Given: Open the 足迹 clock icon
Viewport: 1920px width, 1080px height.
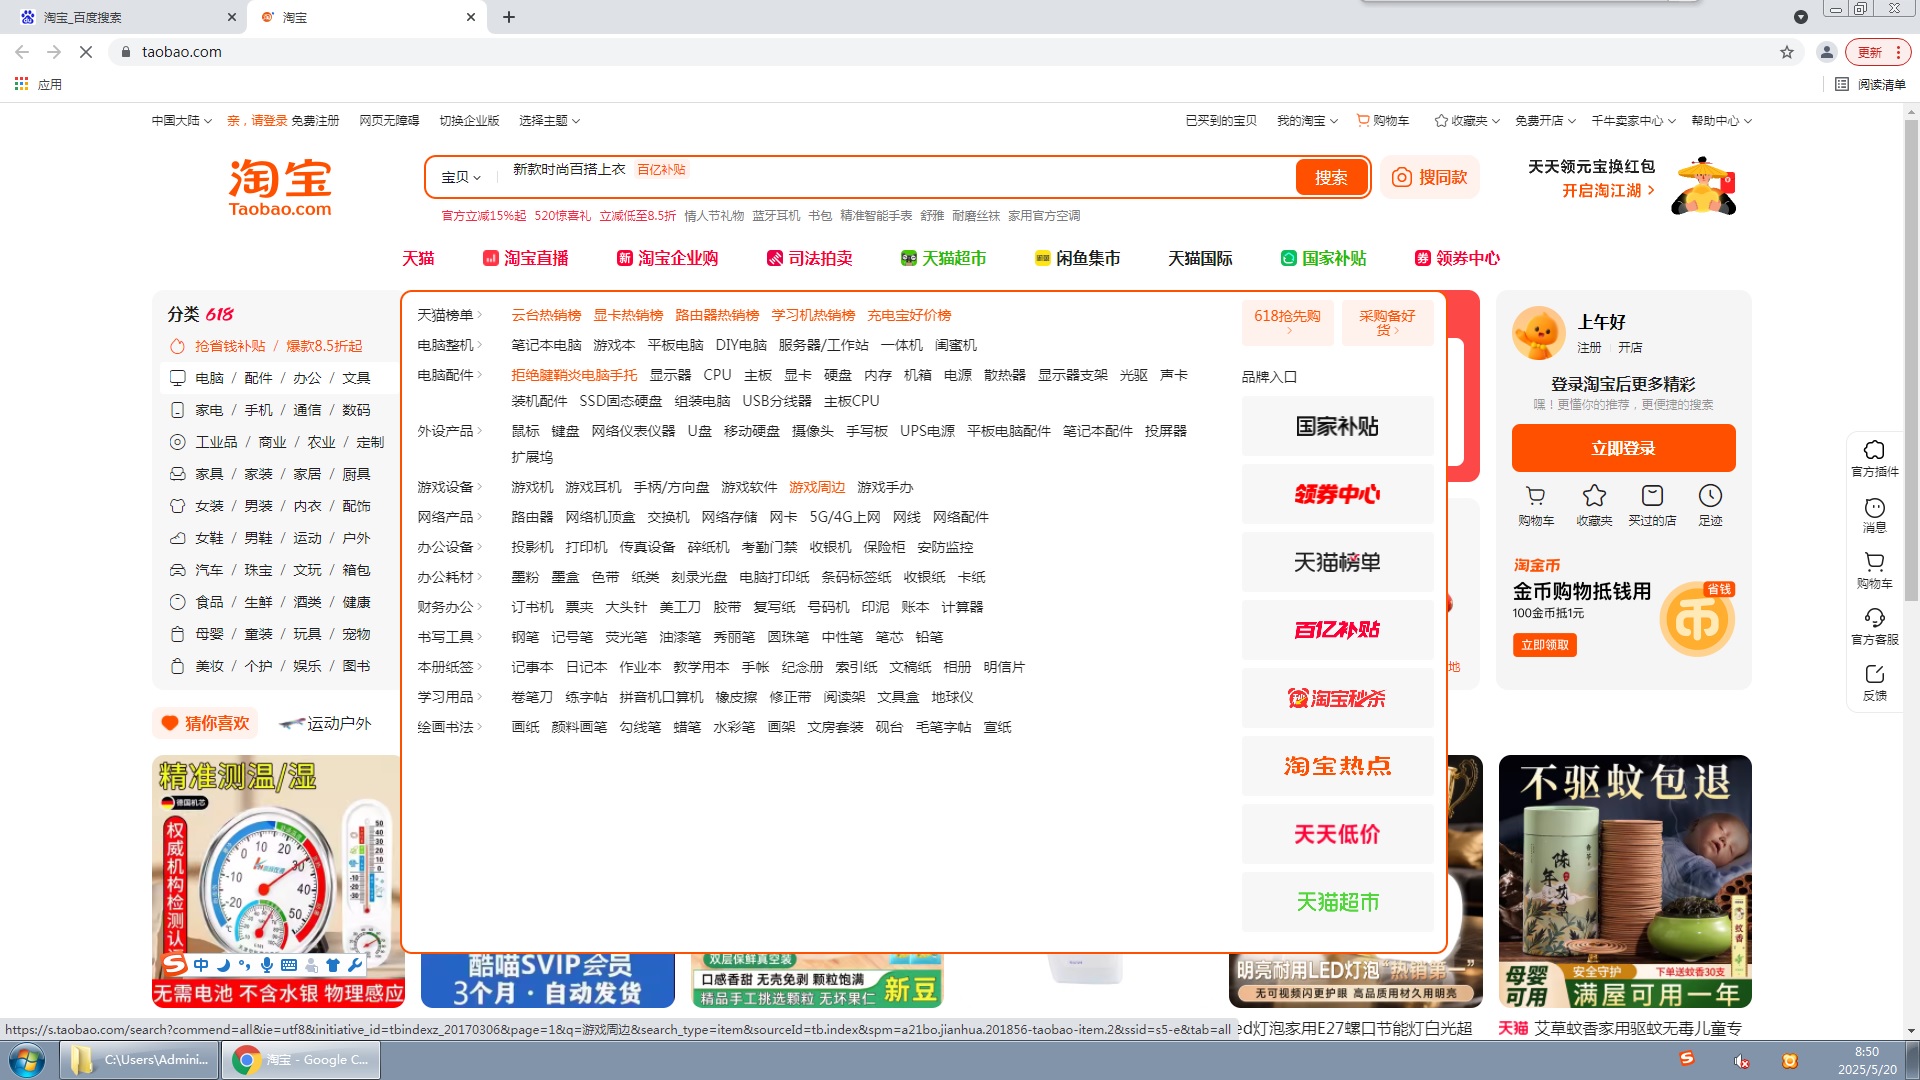Looking at the screenshot, I should pos(1710,495).
